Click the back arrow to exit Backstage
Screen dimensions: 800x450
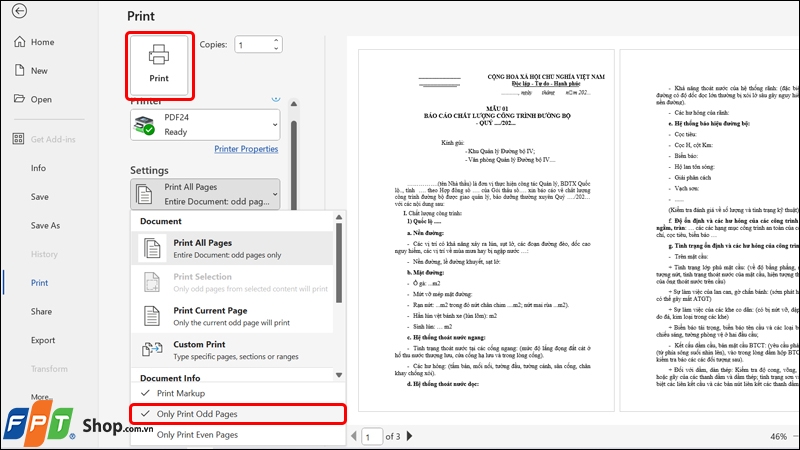[x=19, y=11]
